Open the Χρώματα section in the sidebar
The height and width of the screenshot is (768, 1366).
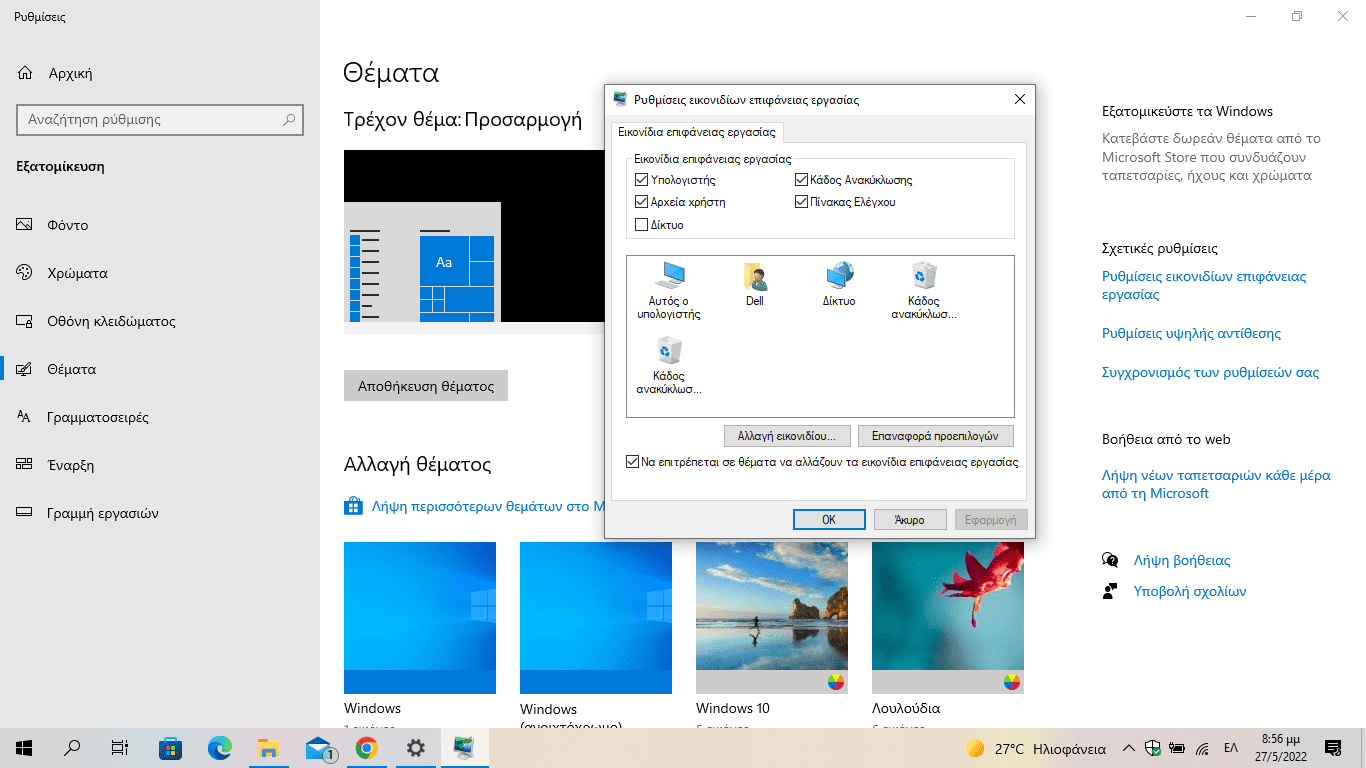click(x=77, y=273)
